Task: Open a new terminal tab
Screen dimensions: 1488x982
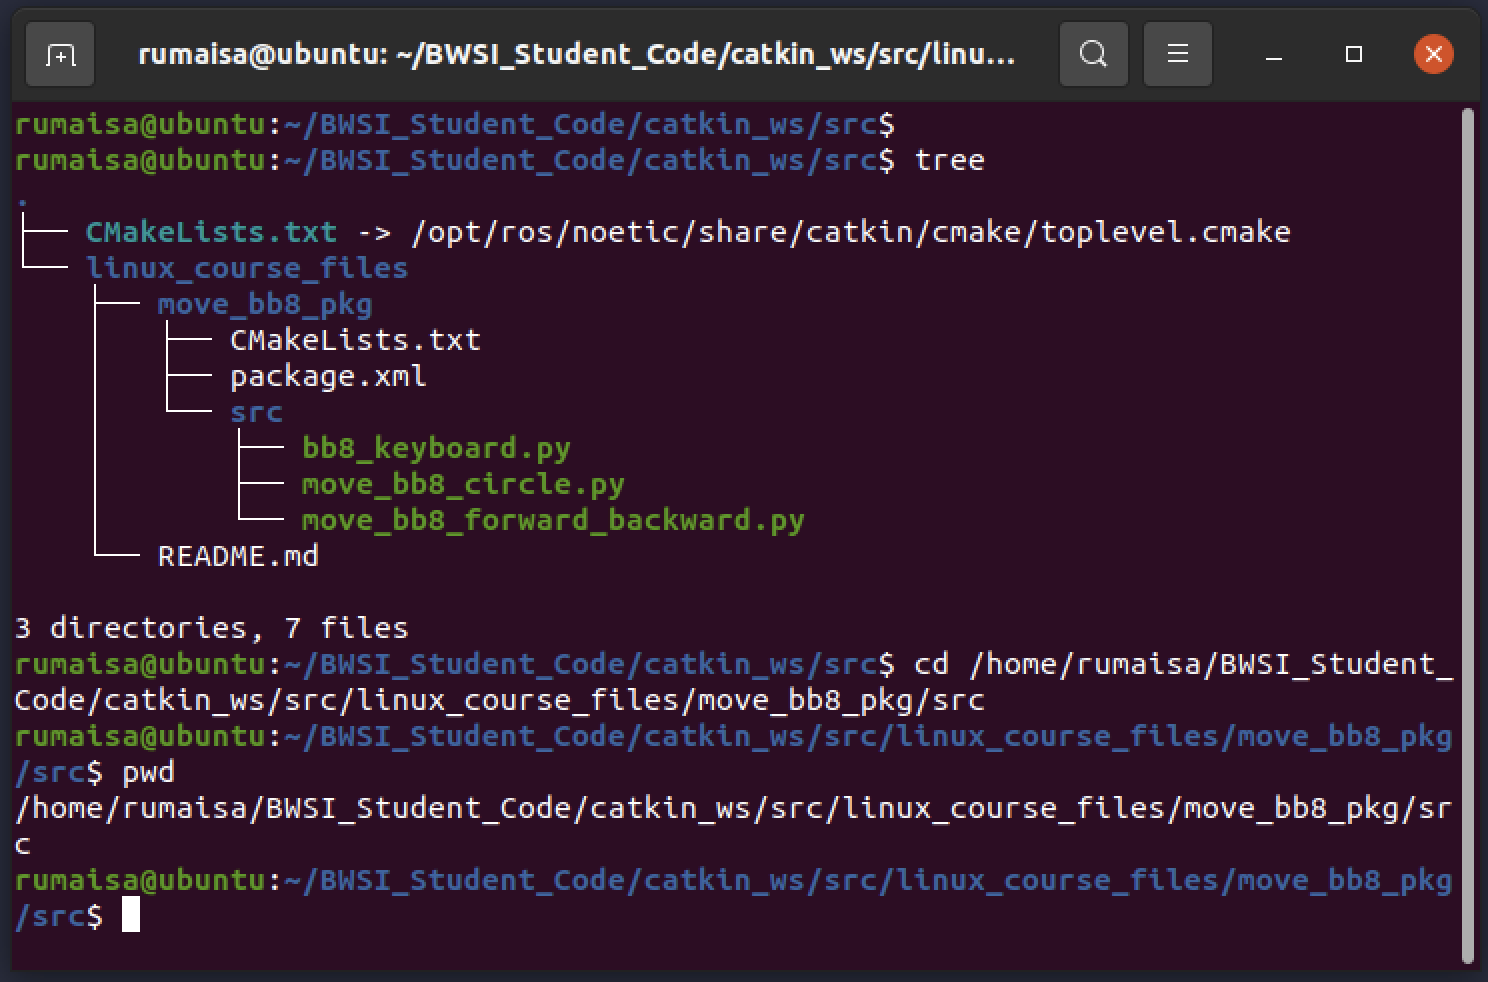Action: point(60,54)
